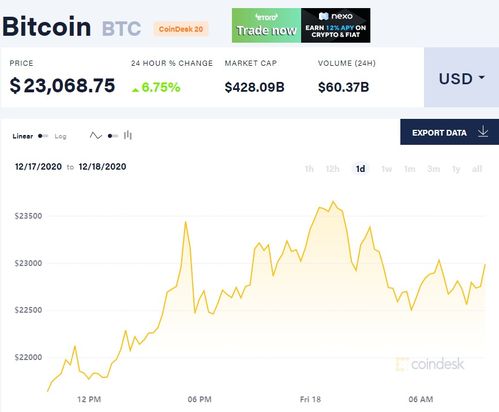
Task: Click the green 24-hour change arrow
Action: (x=135, y=90)
